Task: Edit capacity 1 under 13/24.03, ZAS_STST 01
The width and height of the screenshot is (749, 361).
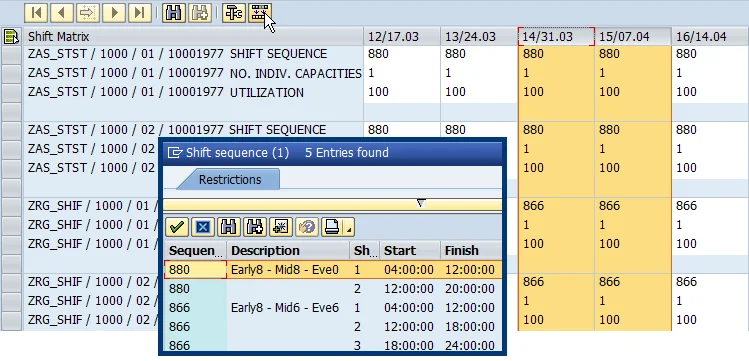Action: 479,73
